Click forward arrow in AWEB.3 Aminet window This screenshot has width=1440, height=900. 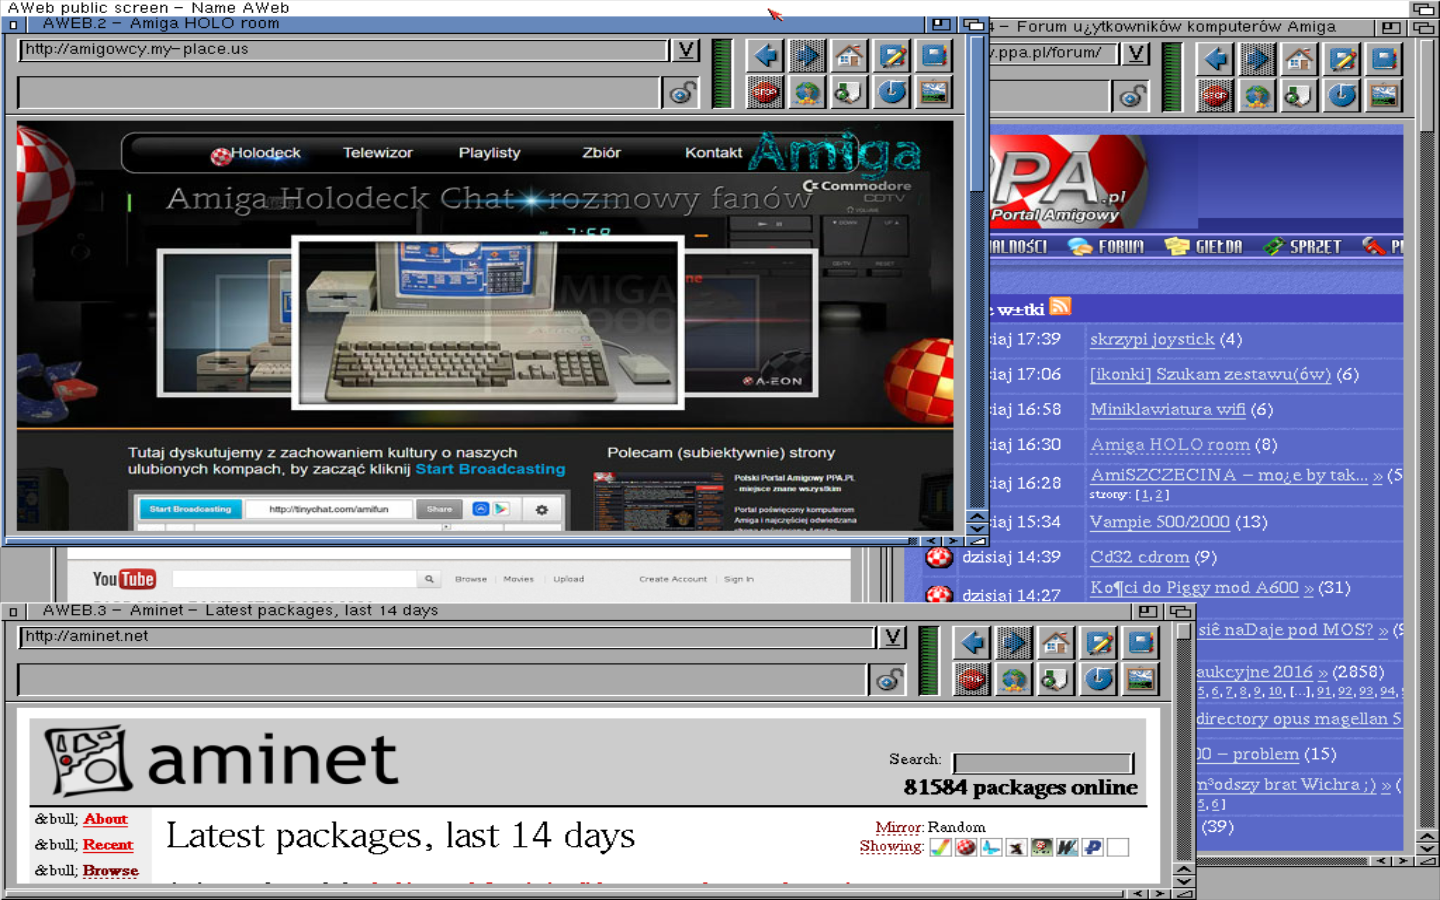[1015, 643]
